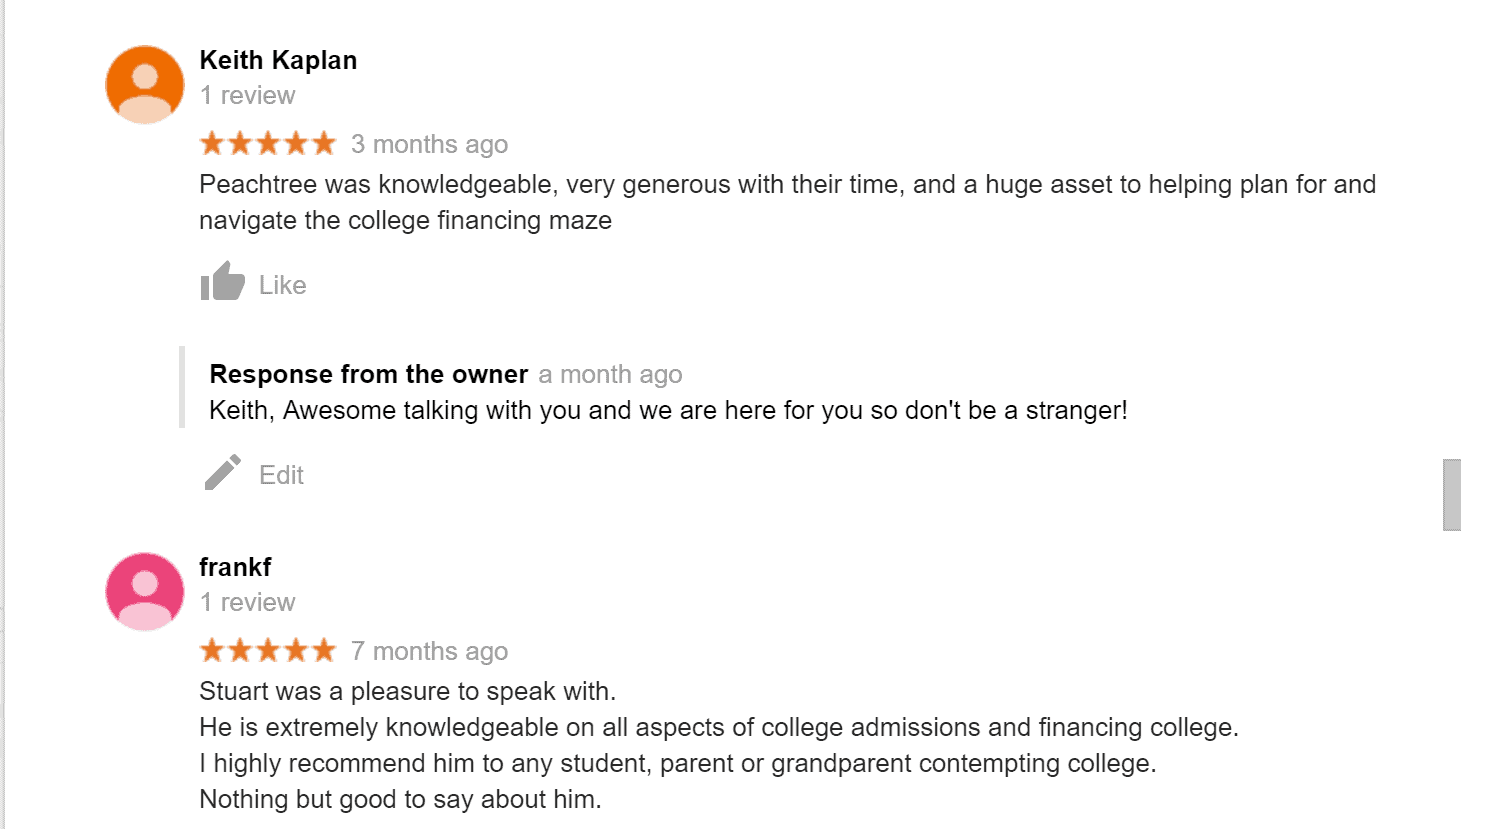The height and width of the screenshot is (829, 1501).
Task: Click the vertical scrollbar thumb on the right
Action: click(1452, 494)
